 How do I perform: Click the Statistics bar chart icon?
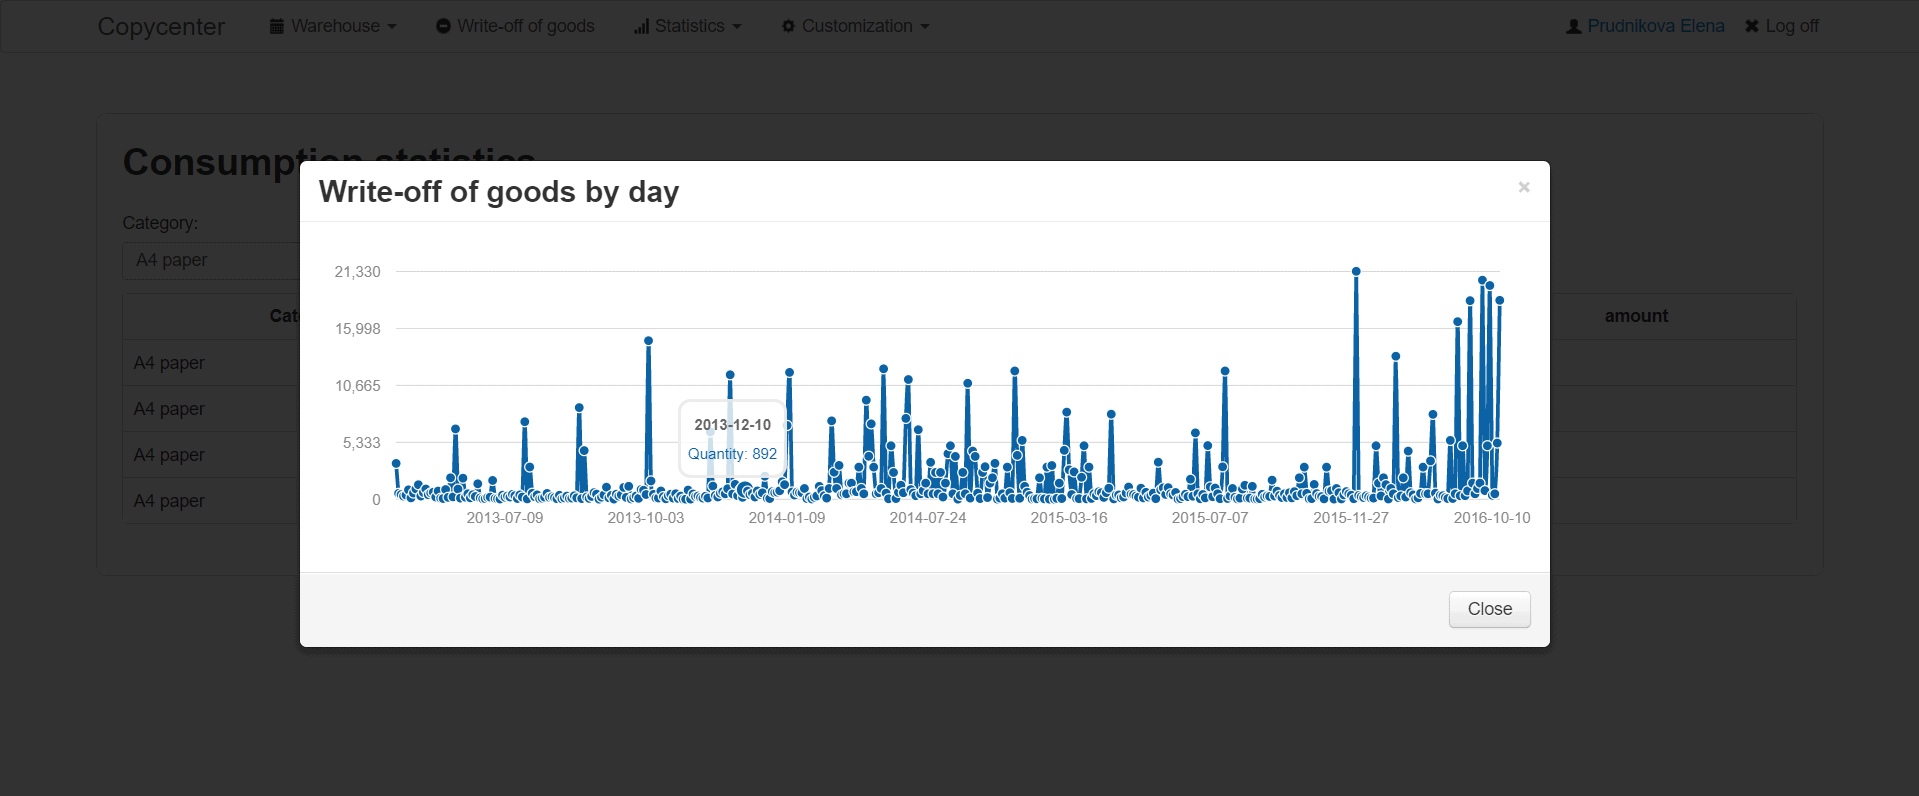tap(641, 26)
